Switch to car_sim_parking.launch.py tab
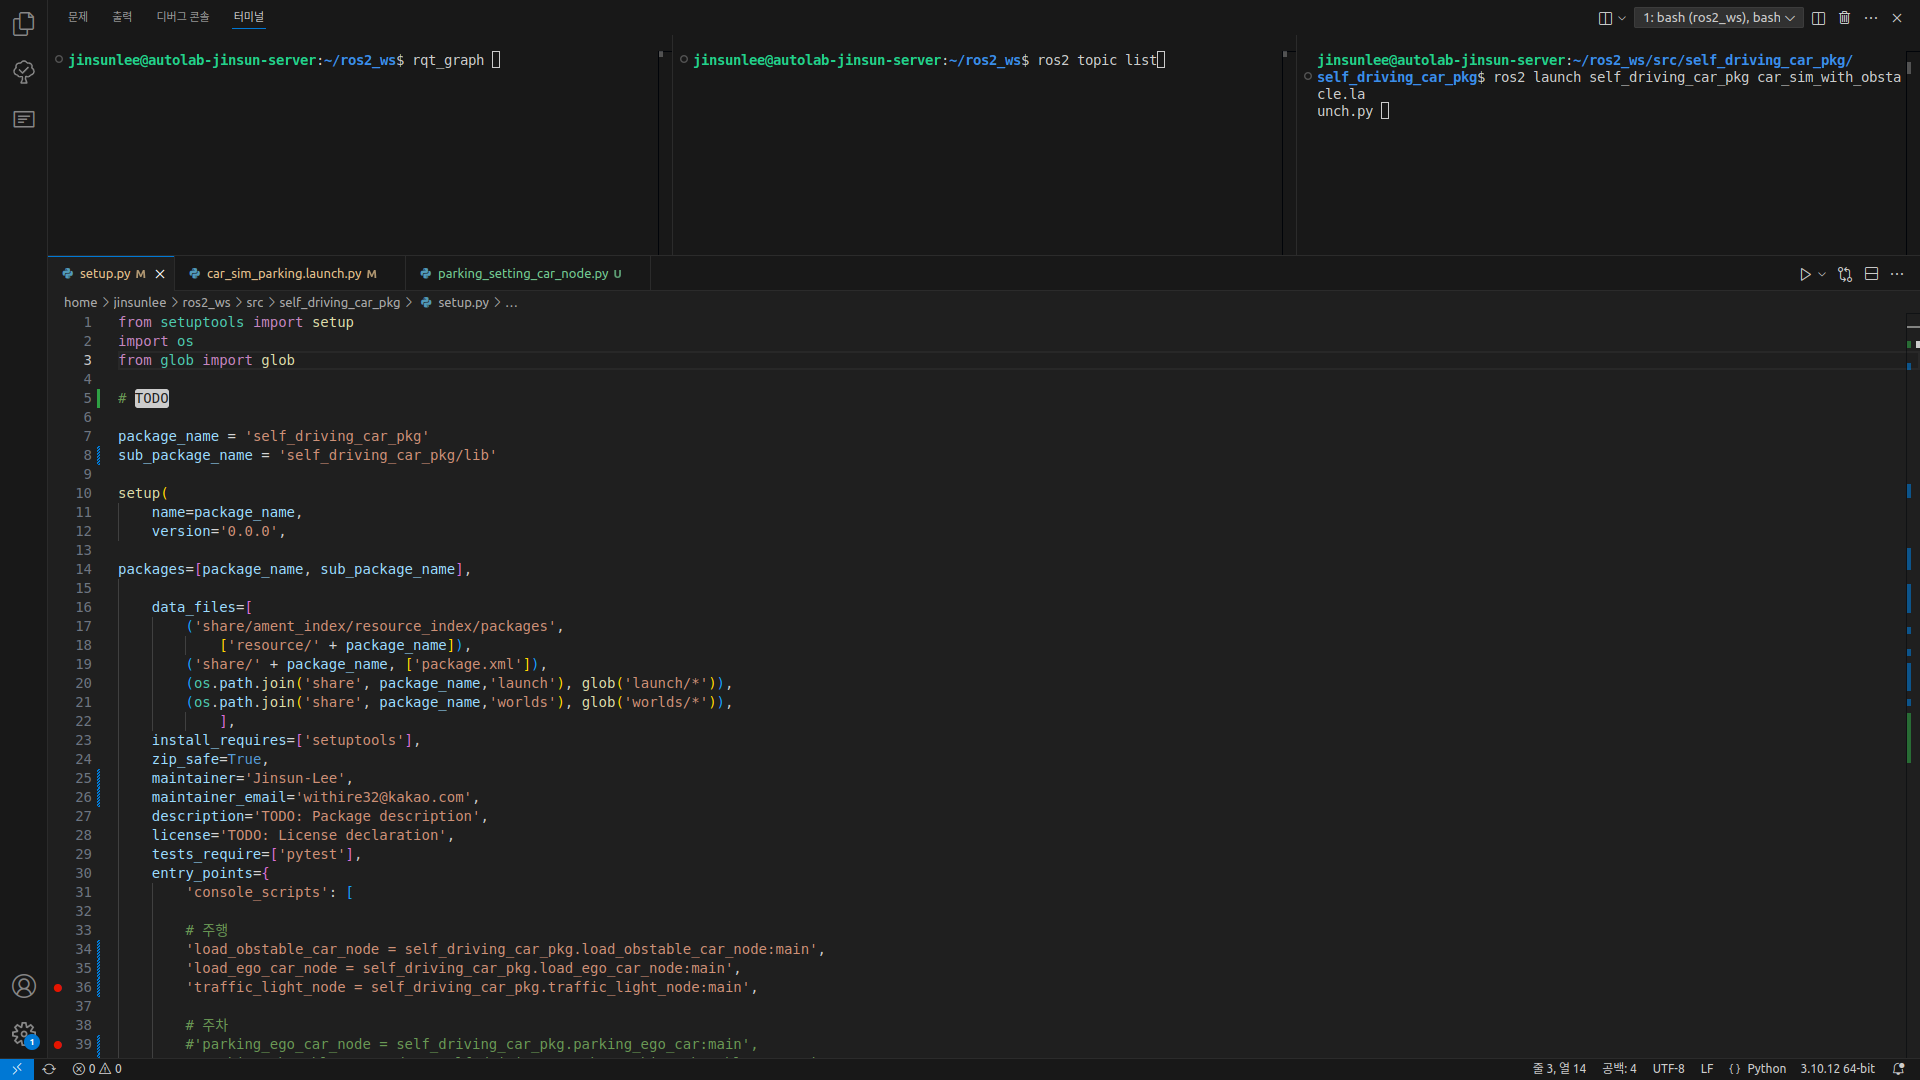 [284, 274]
